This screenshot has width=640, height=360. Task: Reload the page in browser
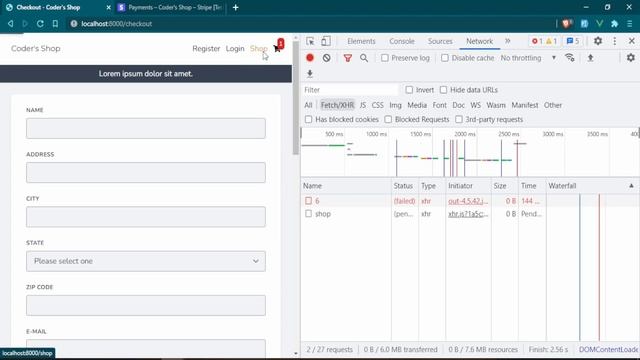(x=40, y=24)
